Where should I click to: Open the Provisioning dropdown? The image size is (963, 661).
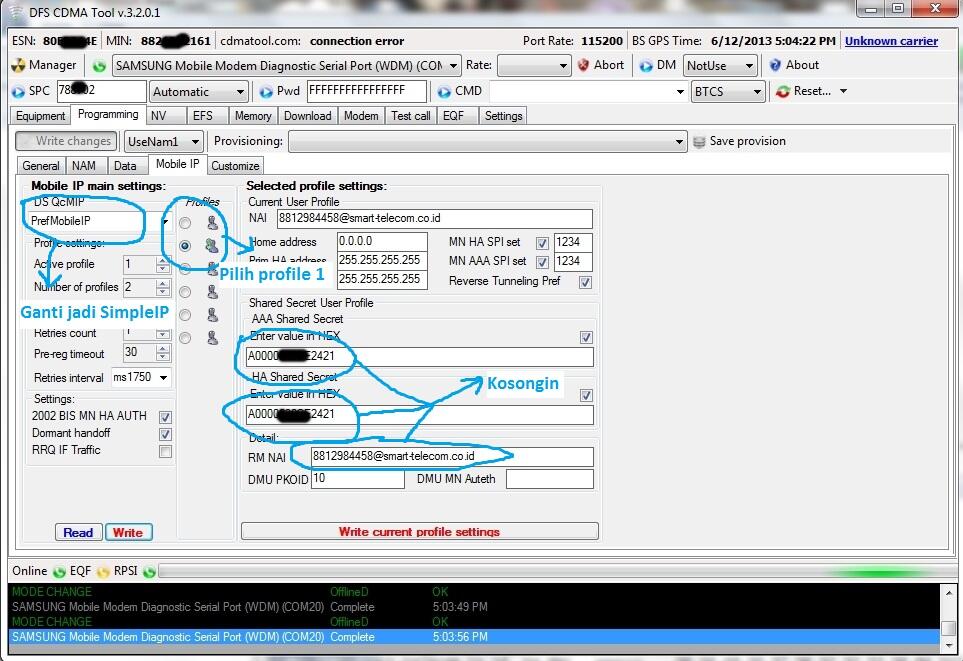679,142
